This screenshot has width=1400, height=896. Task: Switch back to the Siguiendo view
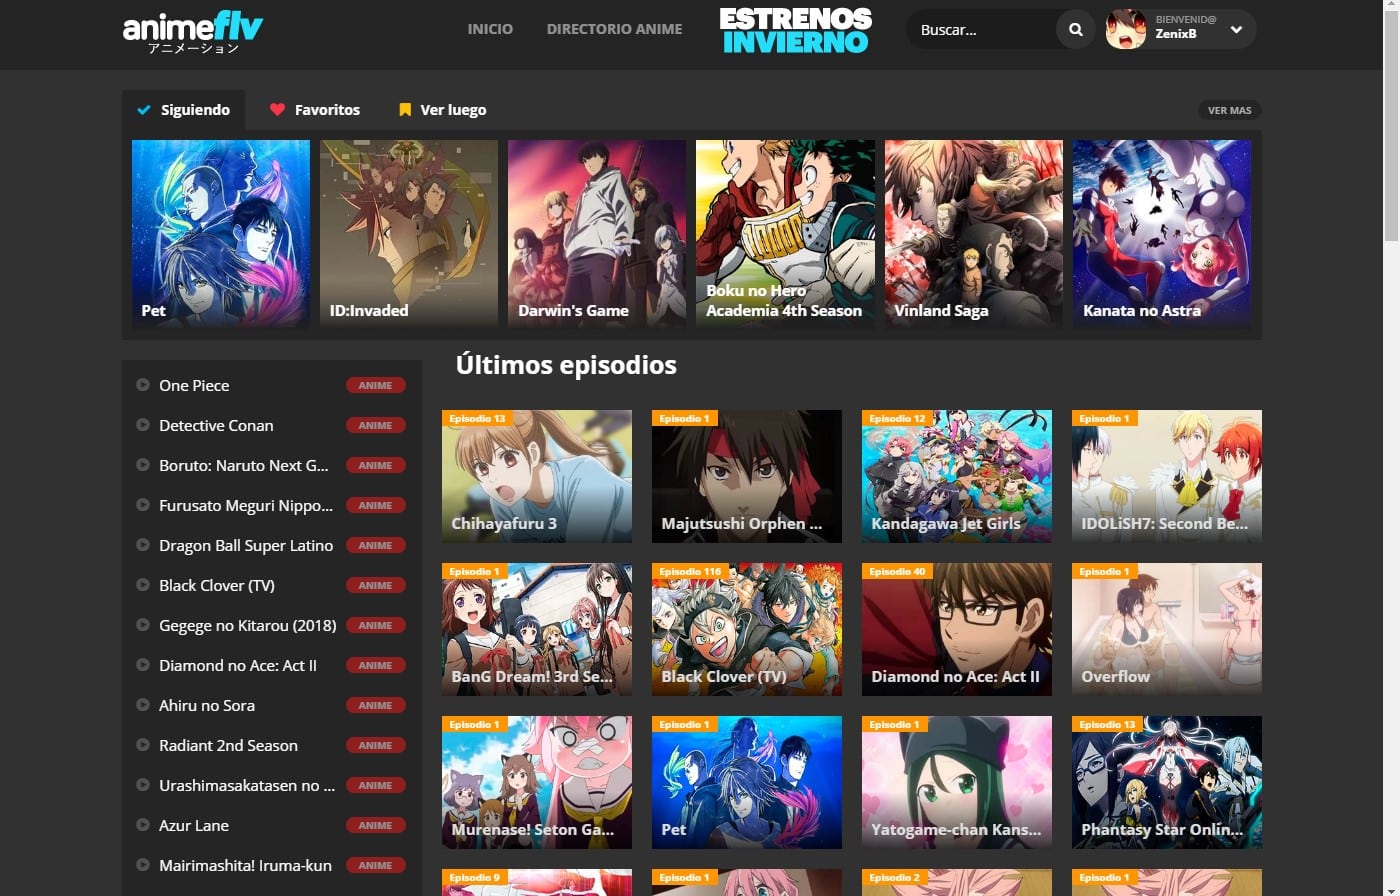click(x=184, y=110)
